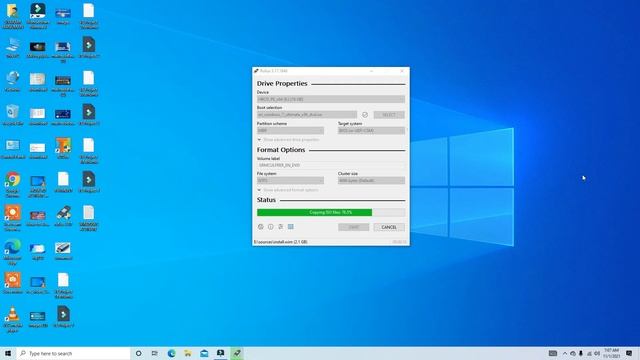Open the Boot selection dropdown
Image resolution: width=640 pixels, height=360 pixels.
pyautogui.click(x=307, y=115)
